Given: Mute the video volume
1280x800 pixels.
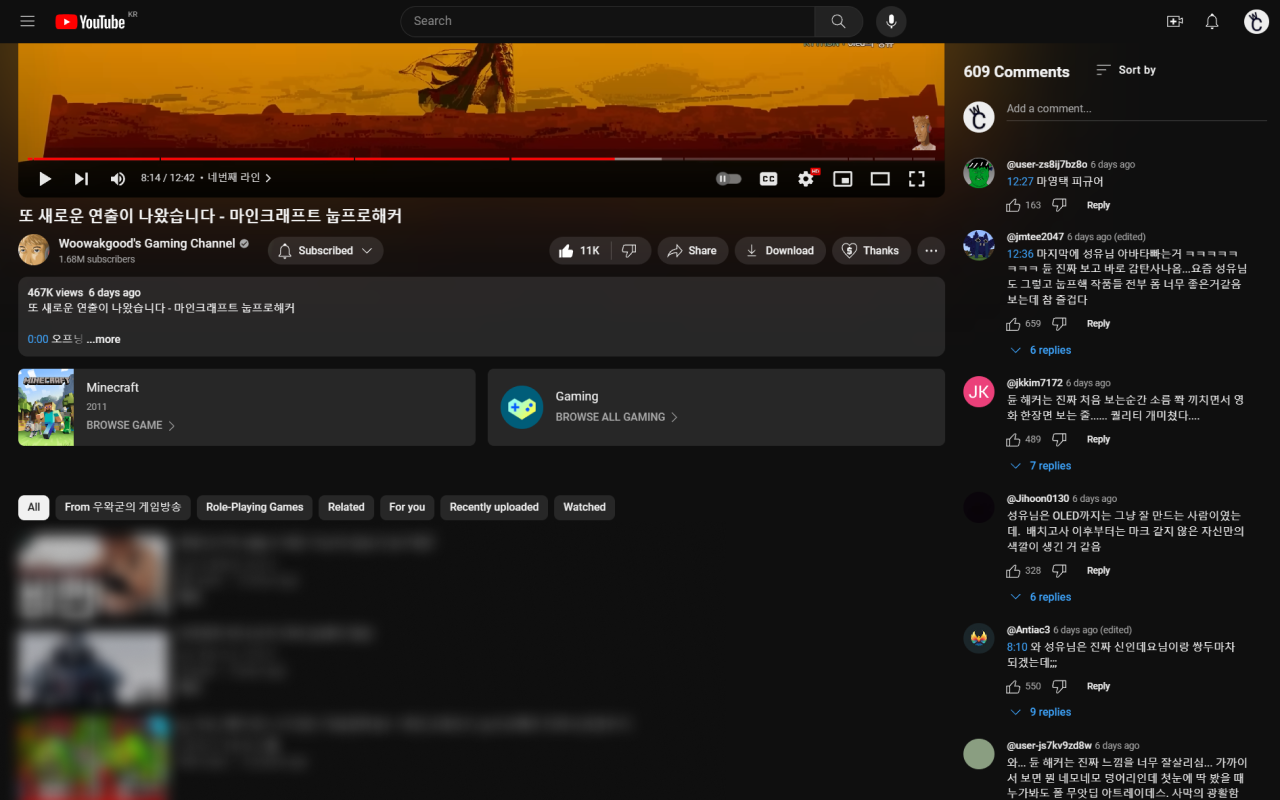Looking at the screenshot, I should pos(117,178).
